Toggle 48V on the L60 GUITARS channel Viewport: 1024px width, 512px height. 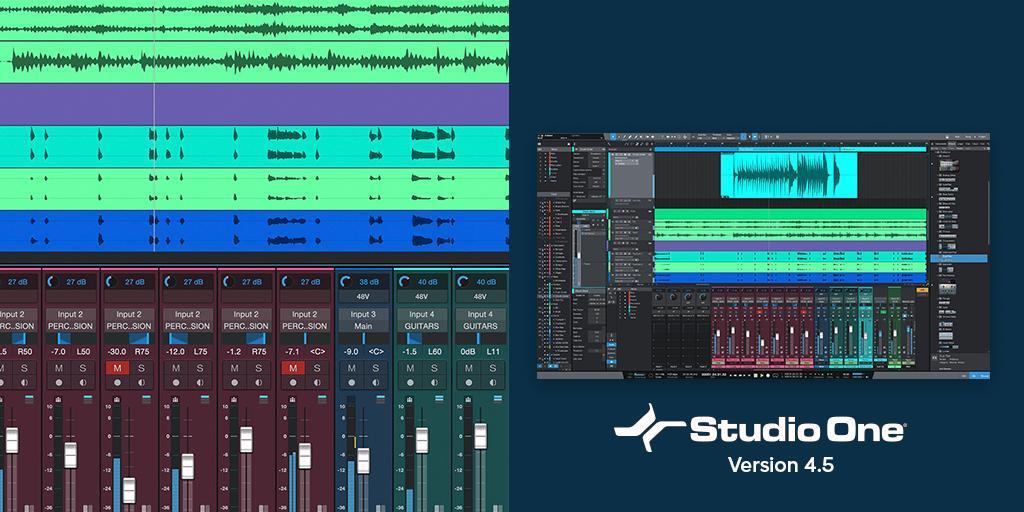[422, 296]
